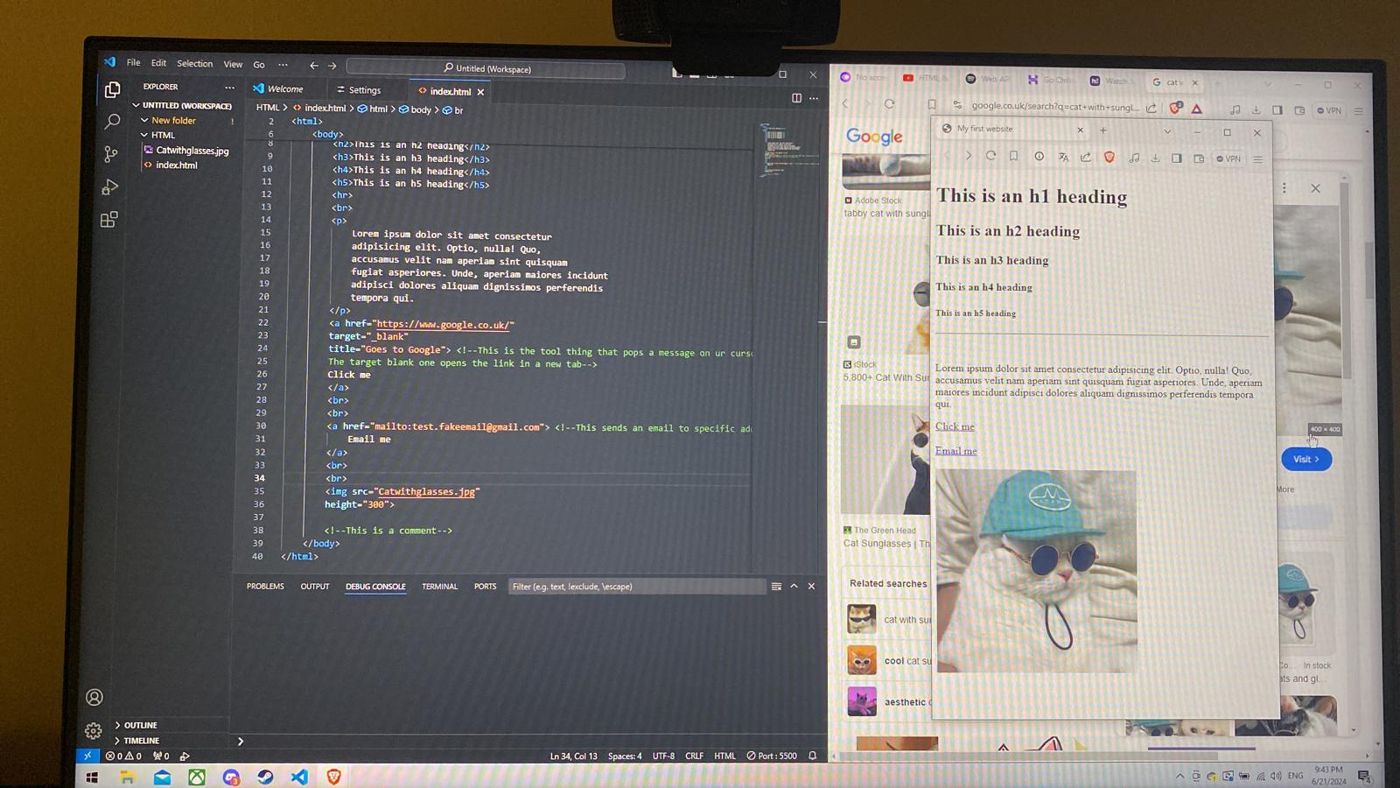Screen dimensions: 1400x788
Task: Click the cat with glasses image on the webpage
Action: tap(1036, 571)
